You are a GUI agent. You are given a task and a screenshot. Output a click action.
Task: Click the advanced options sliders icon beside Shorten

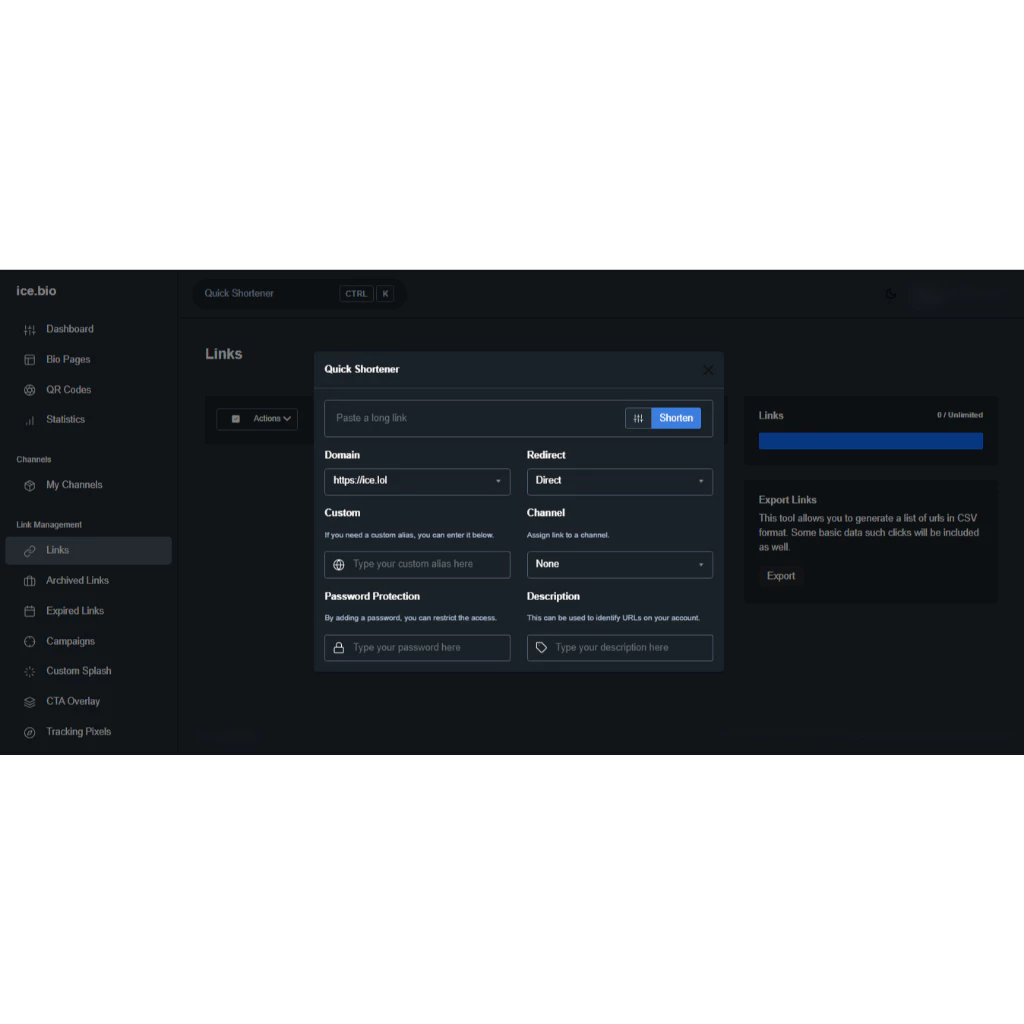pyautogui.click(x=638, y=418)
